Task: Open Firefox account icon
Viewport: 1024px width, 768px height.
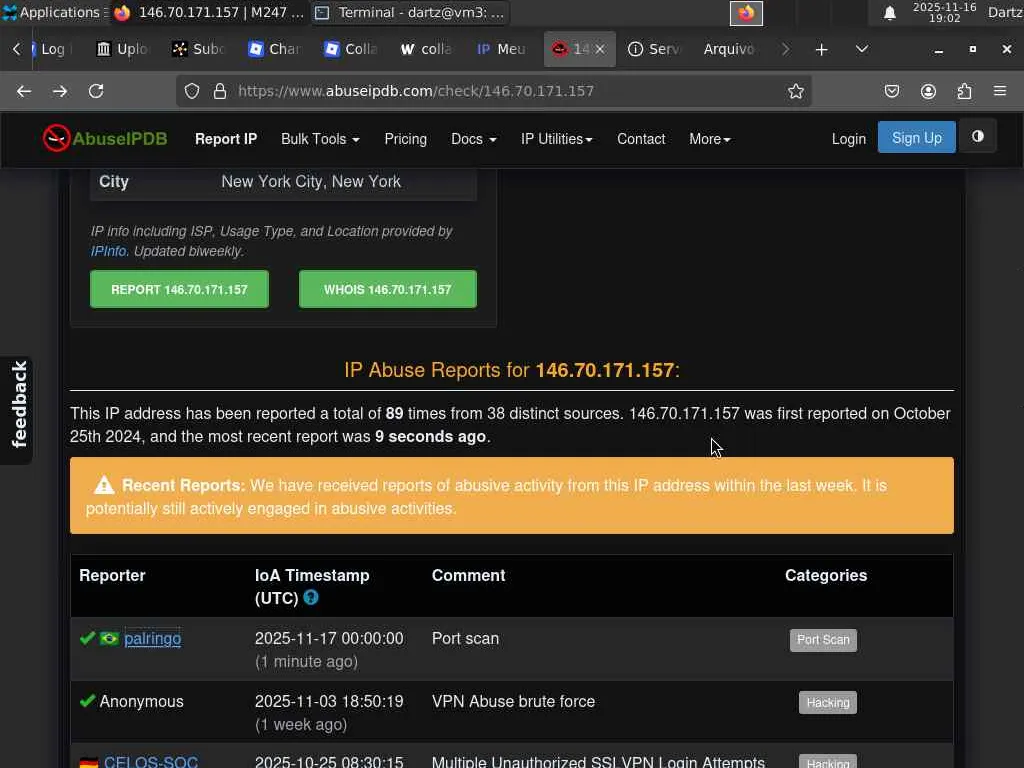Action: [x=928, y=91]
